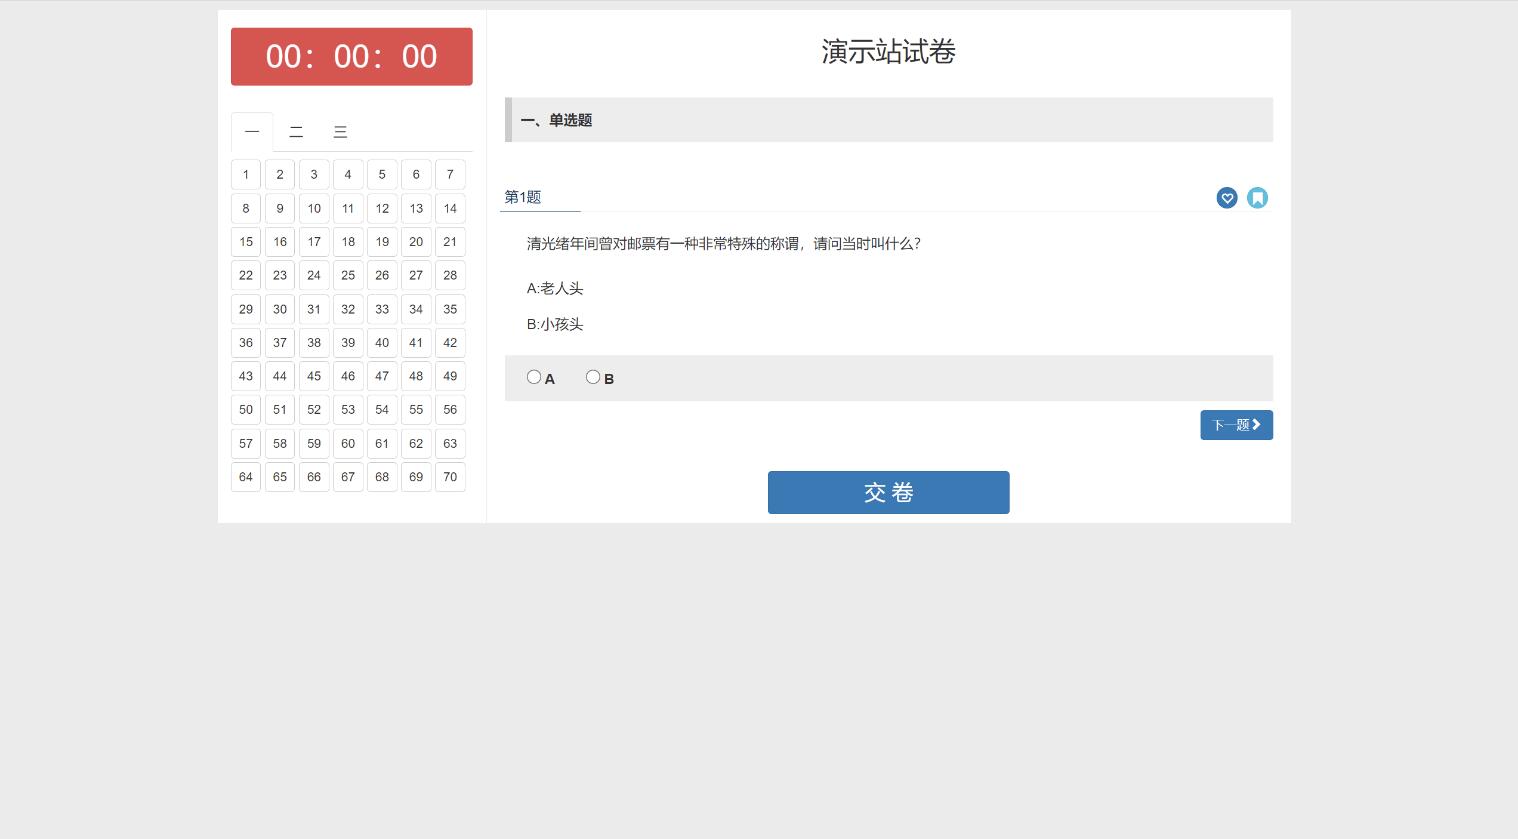Switch to section 二 tab
The width and height of the screenshot is (1518, 839).
point(296,132)
